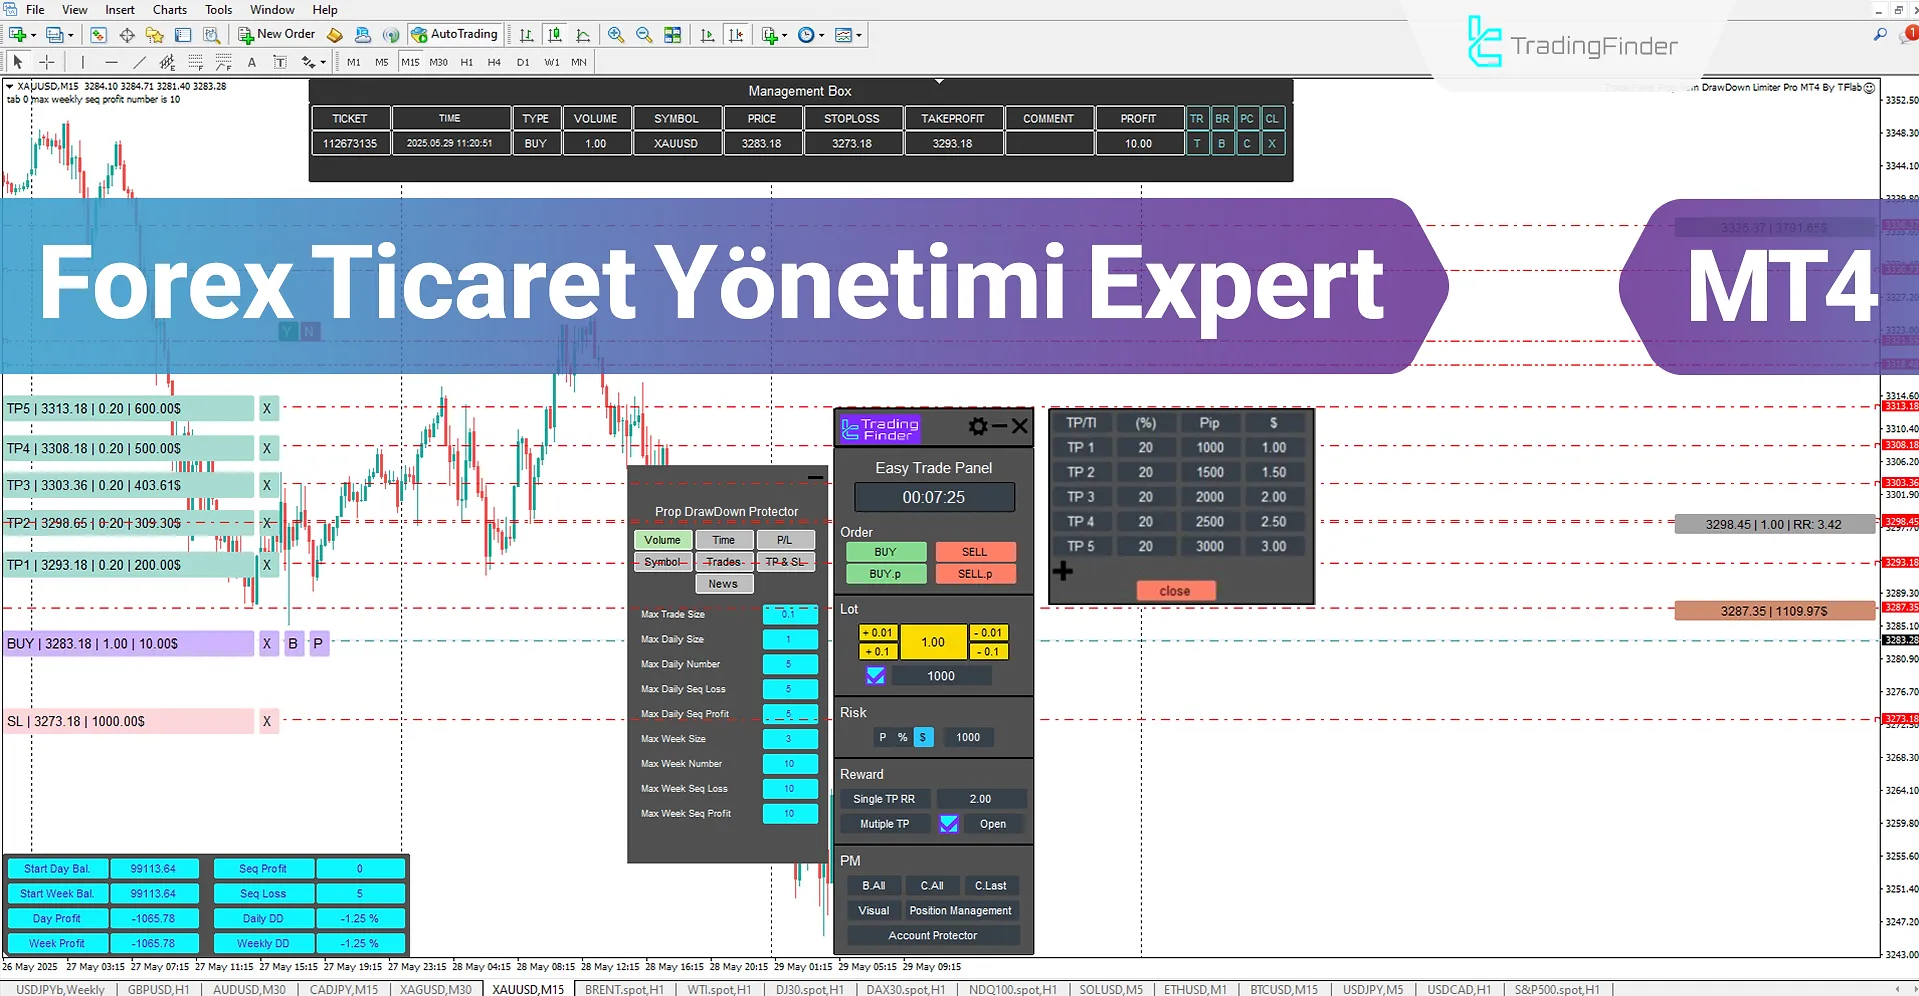The width and height of the screenshot is (1919, 996).
Task: Select the Fibonacci retracement drawing tool
Action: [x=195, y=61]
